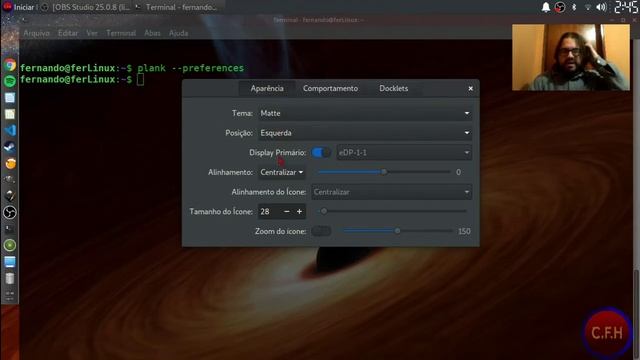
Task: Click the terminal command prompt line
Action: pyautogui.click(x=82, y=80)
